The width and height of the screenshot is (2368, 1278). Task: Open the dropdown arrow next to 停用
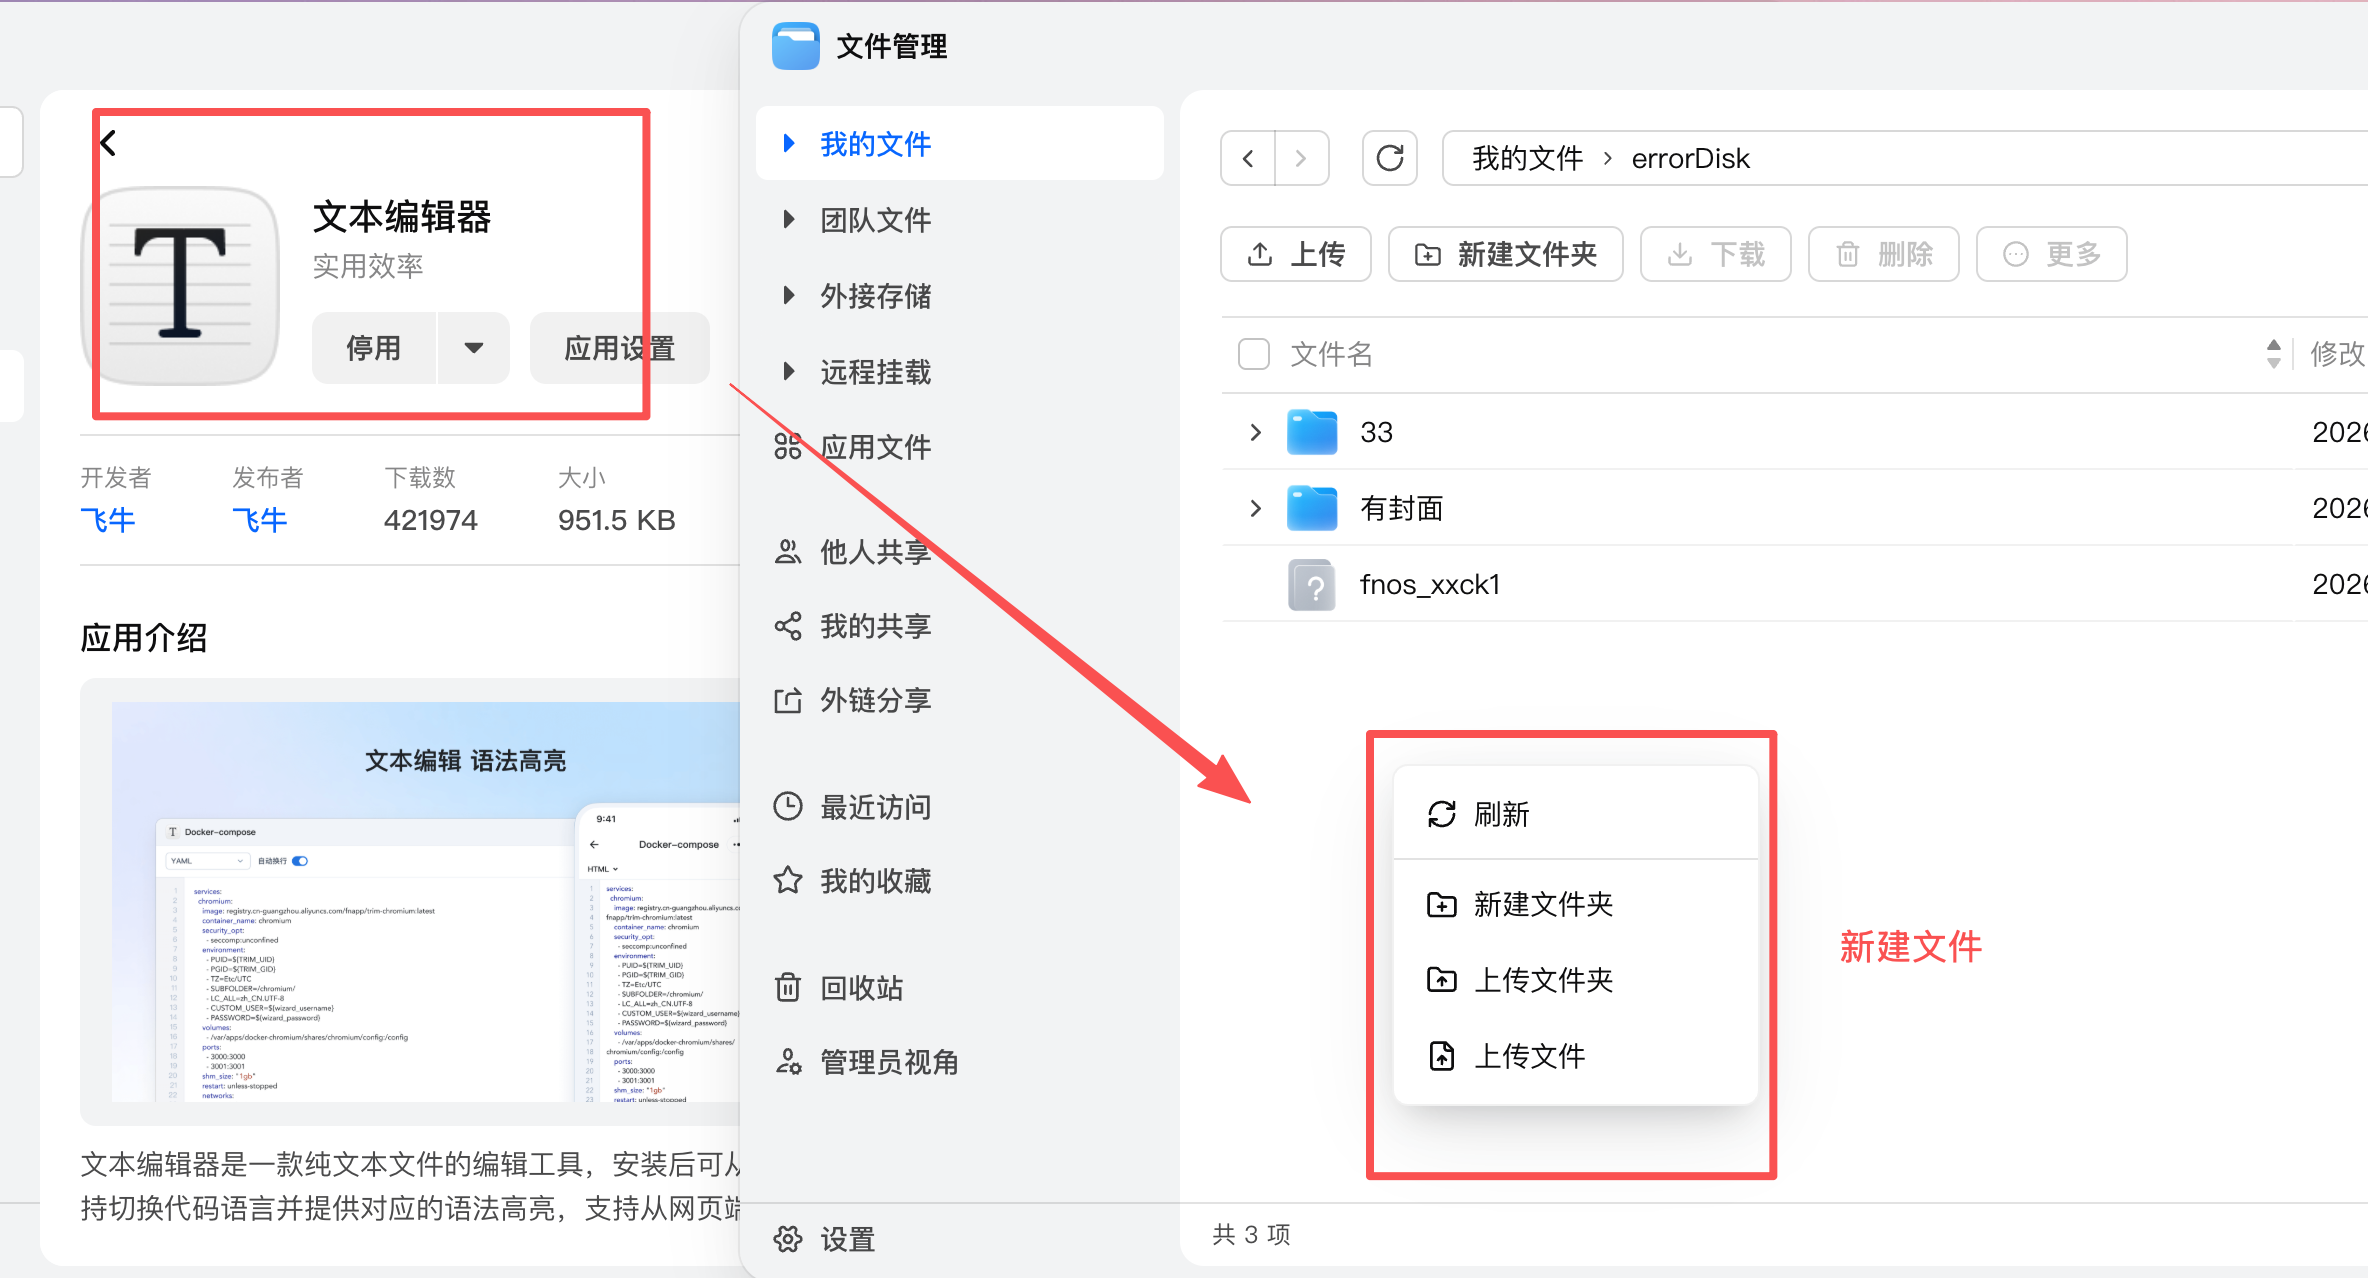474,348
